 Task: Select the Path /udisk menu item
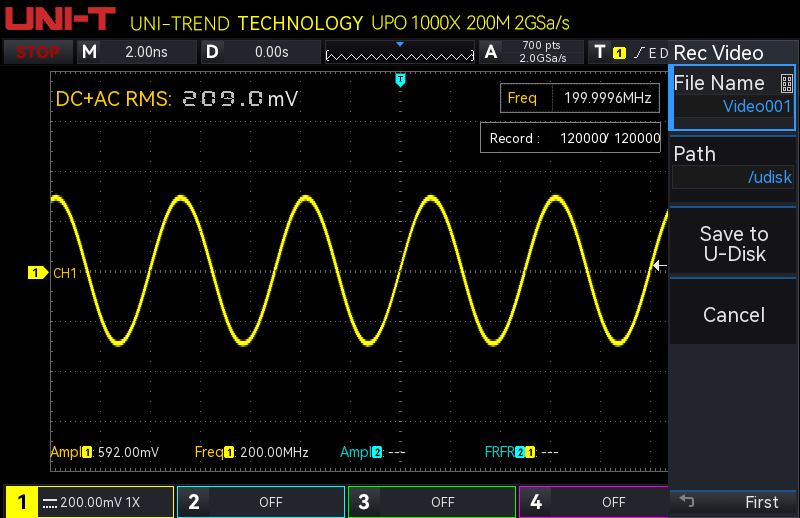coord(733,166)
